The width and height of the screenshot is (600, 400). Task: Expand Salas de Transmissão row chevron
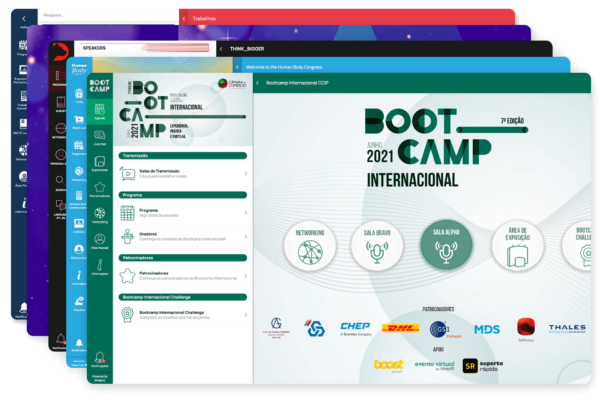click(x=245, y=174)
